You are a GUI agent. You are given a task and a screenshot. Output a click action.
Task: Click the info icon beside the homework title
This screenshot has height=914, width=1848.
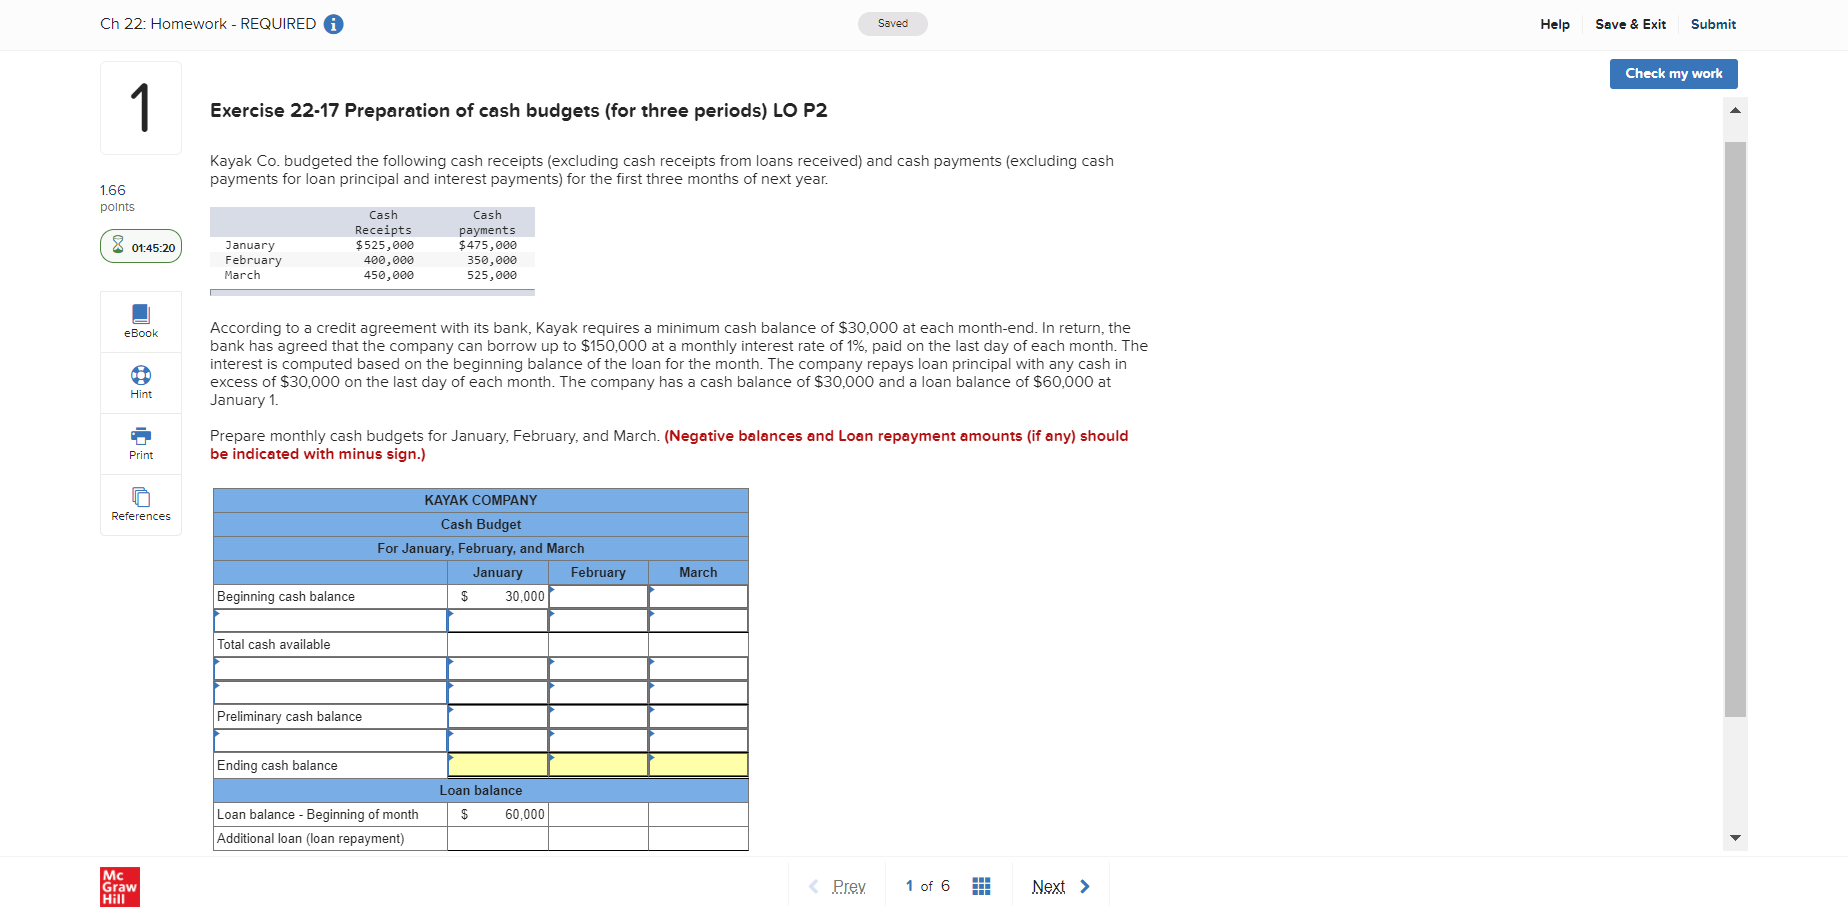(x=334, y=23)
